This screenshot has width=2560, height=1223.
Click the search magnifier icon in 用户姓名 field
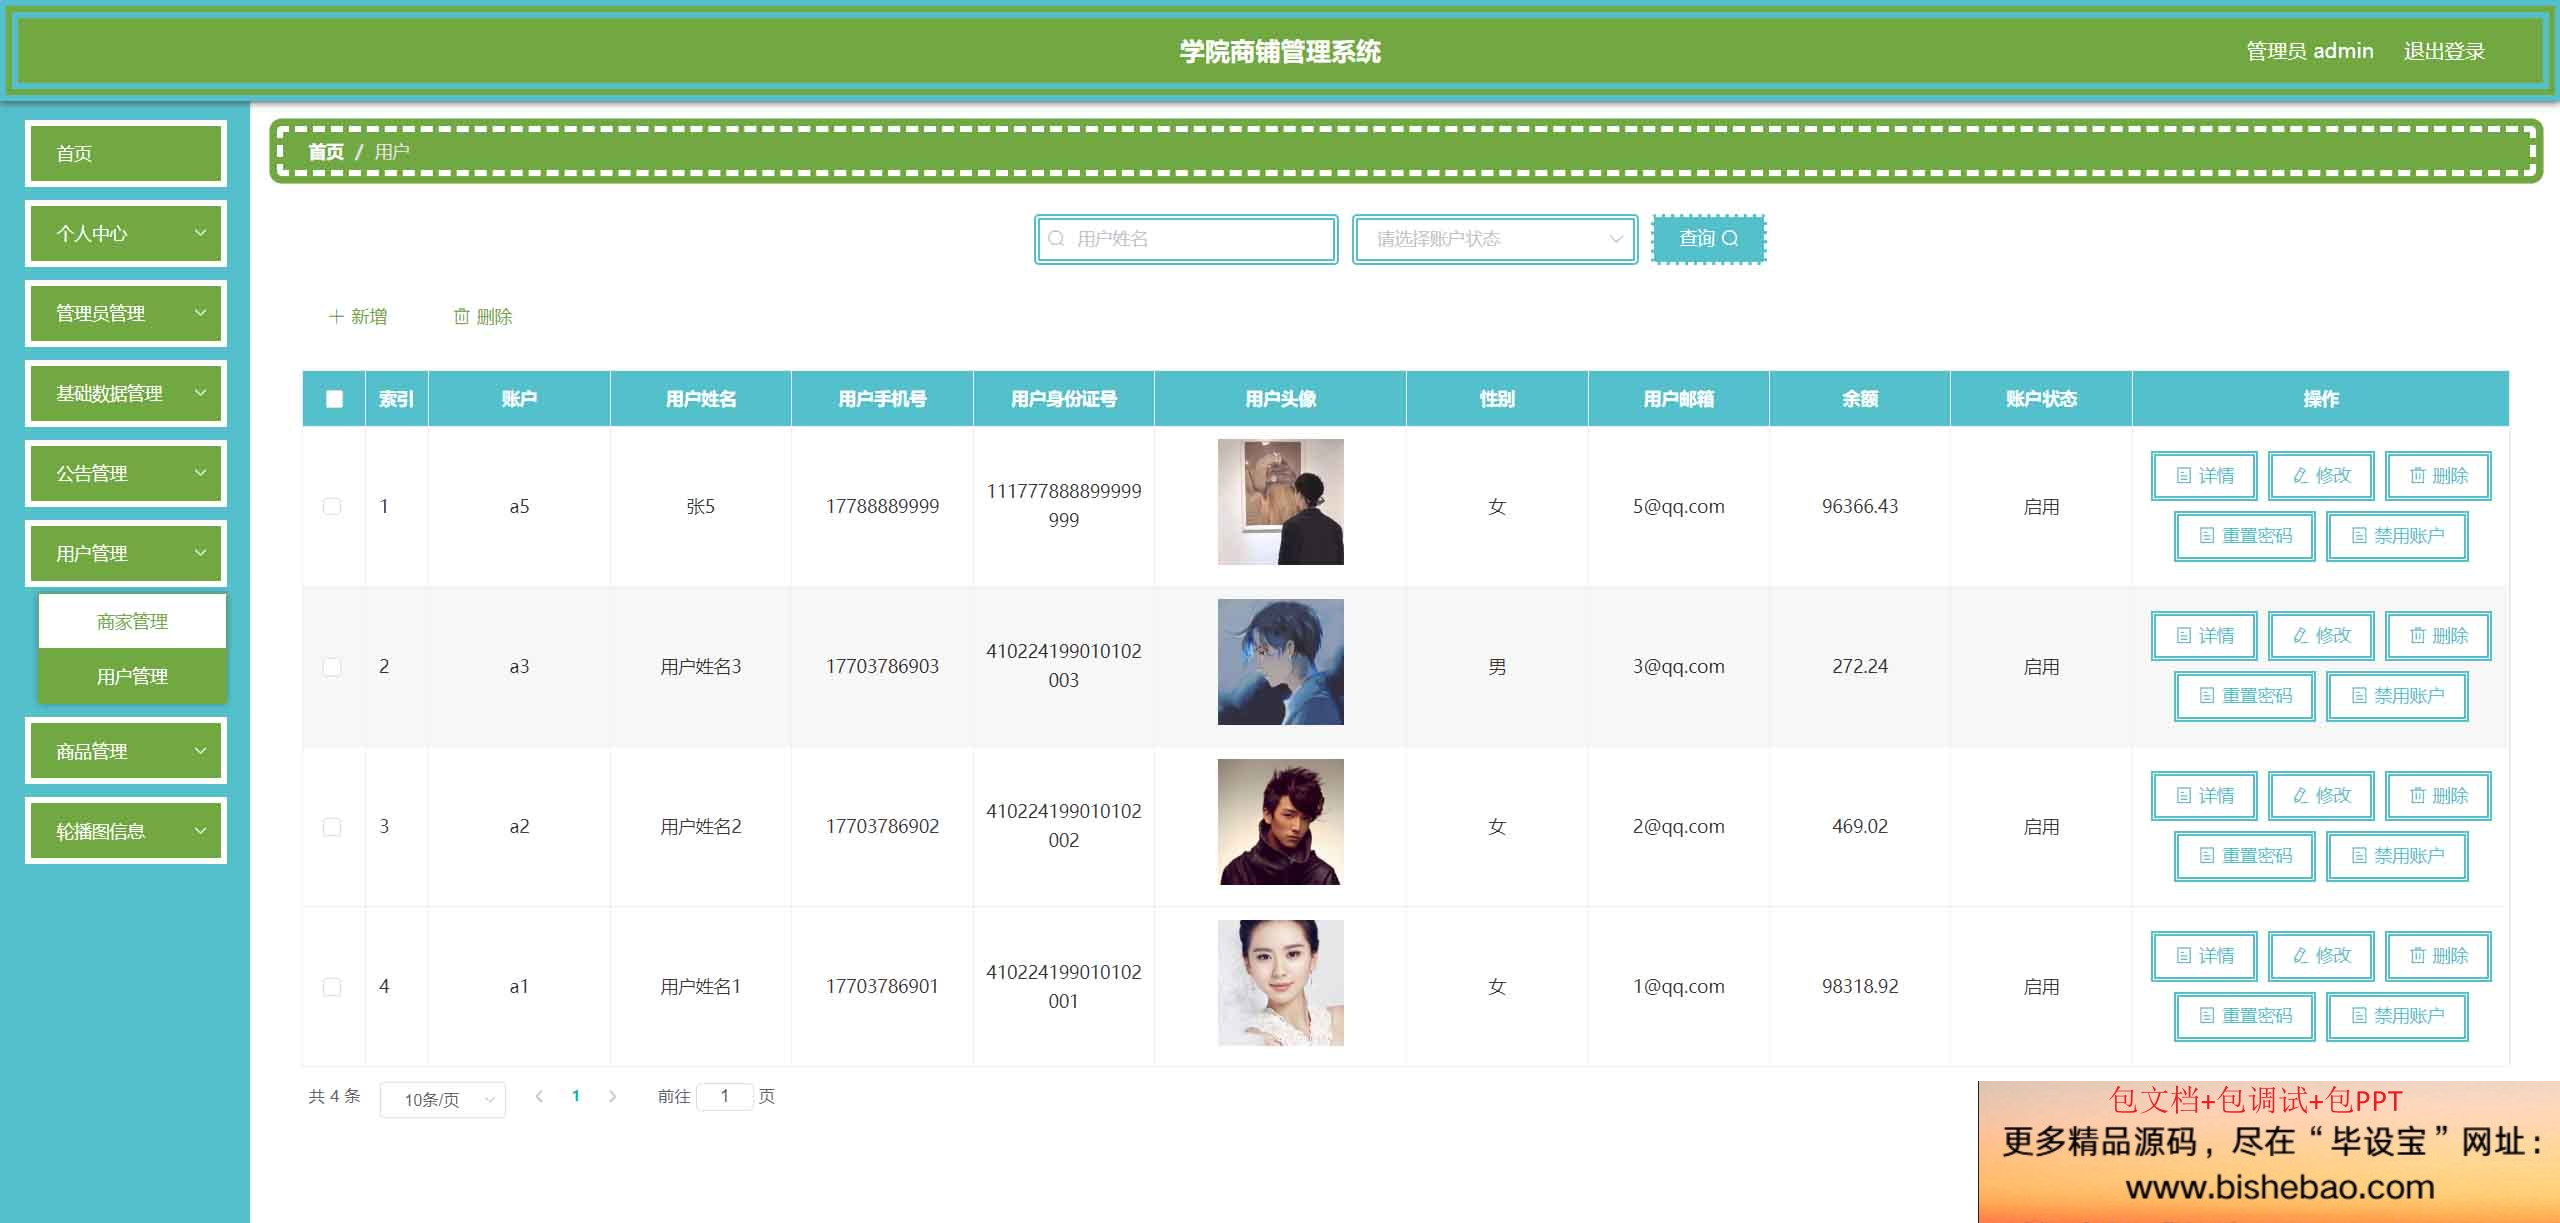click(x=1056, y=239)
